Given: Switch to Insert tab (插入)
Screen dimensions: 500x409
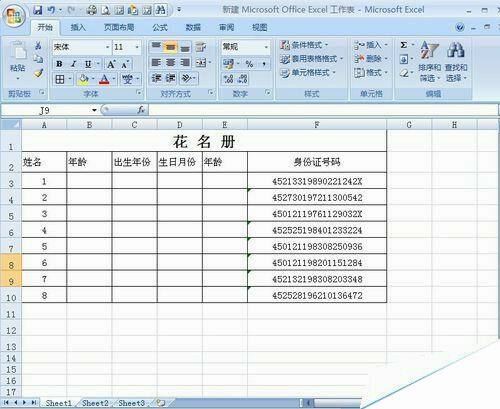Looking at the screenshot, I should point(78,28).
